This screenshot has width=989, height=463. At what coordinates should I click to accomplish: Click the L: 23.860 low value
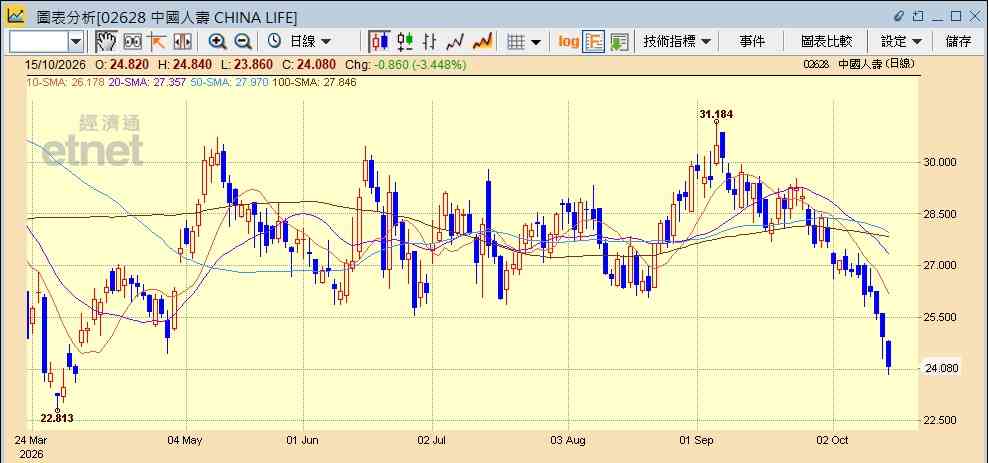(247, 64)
